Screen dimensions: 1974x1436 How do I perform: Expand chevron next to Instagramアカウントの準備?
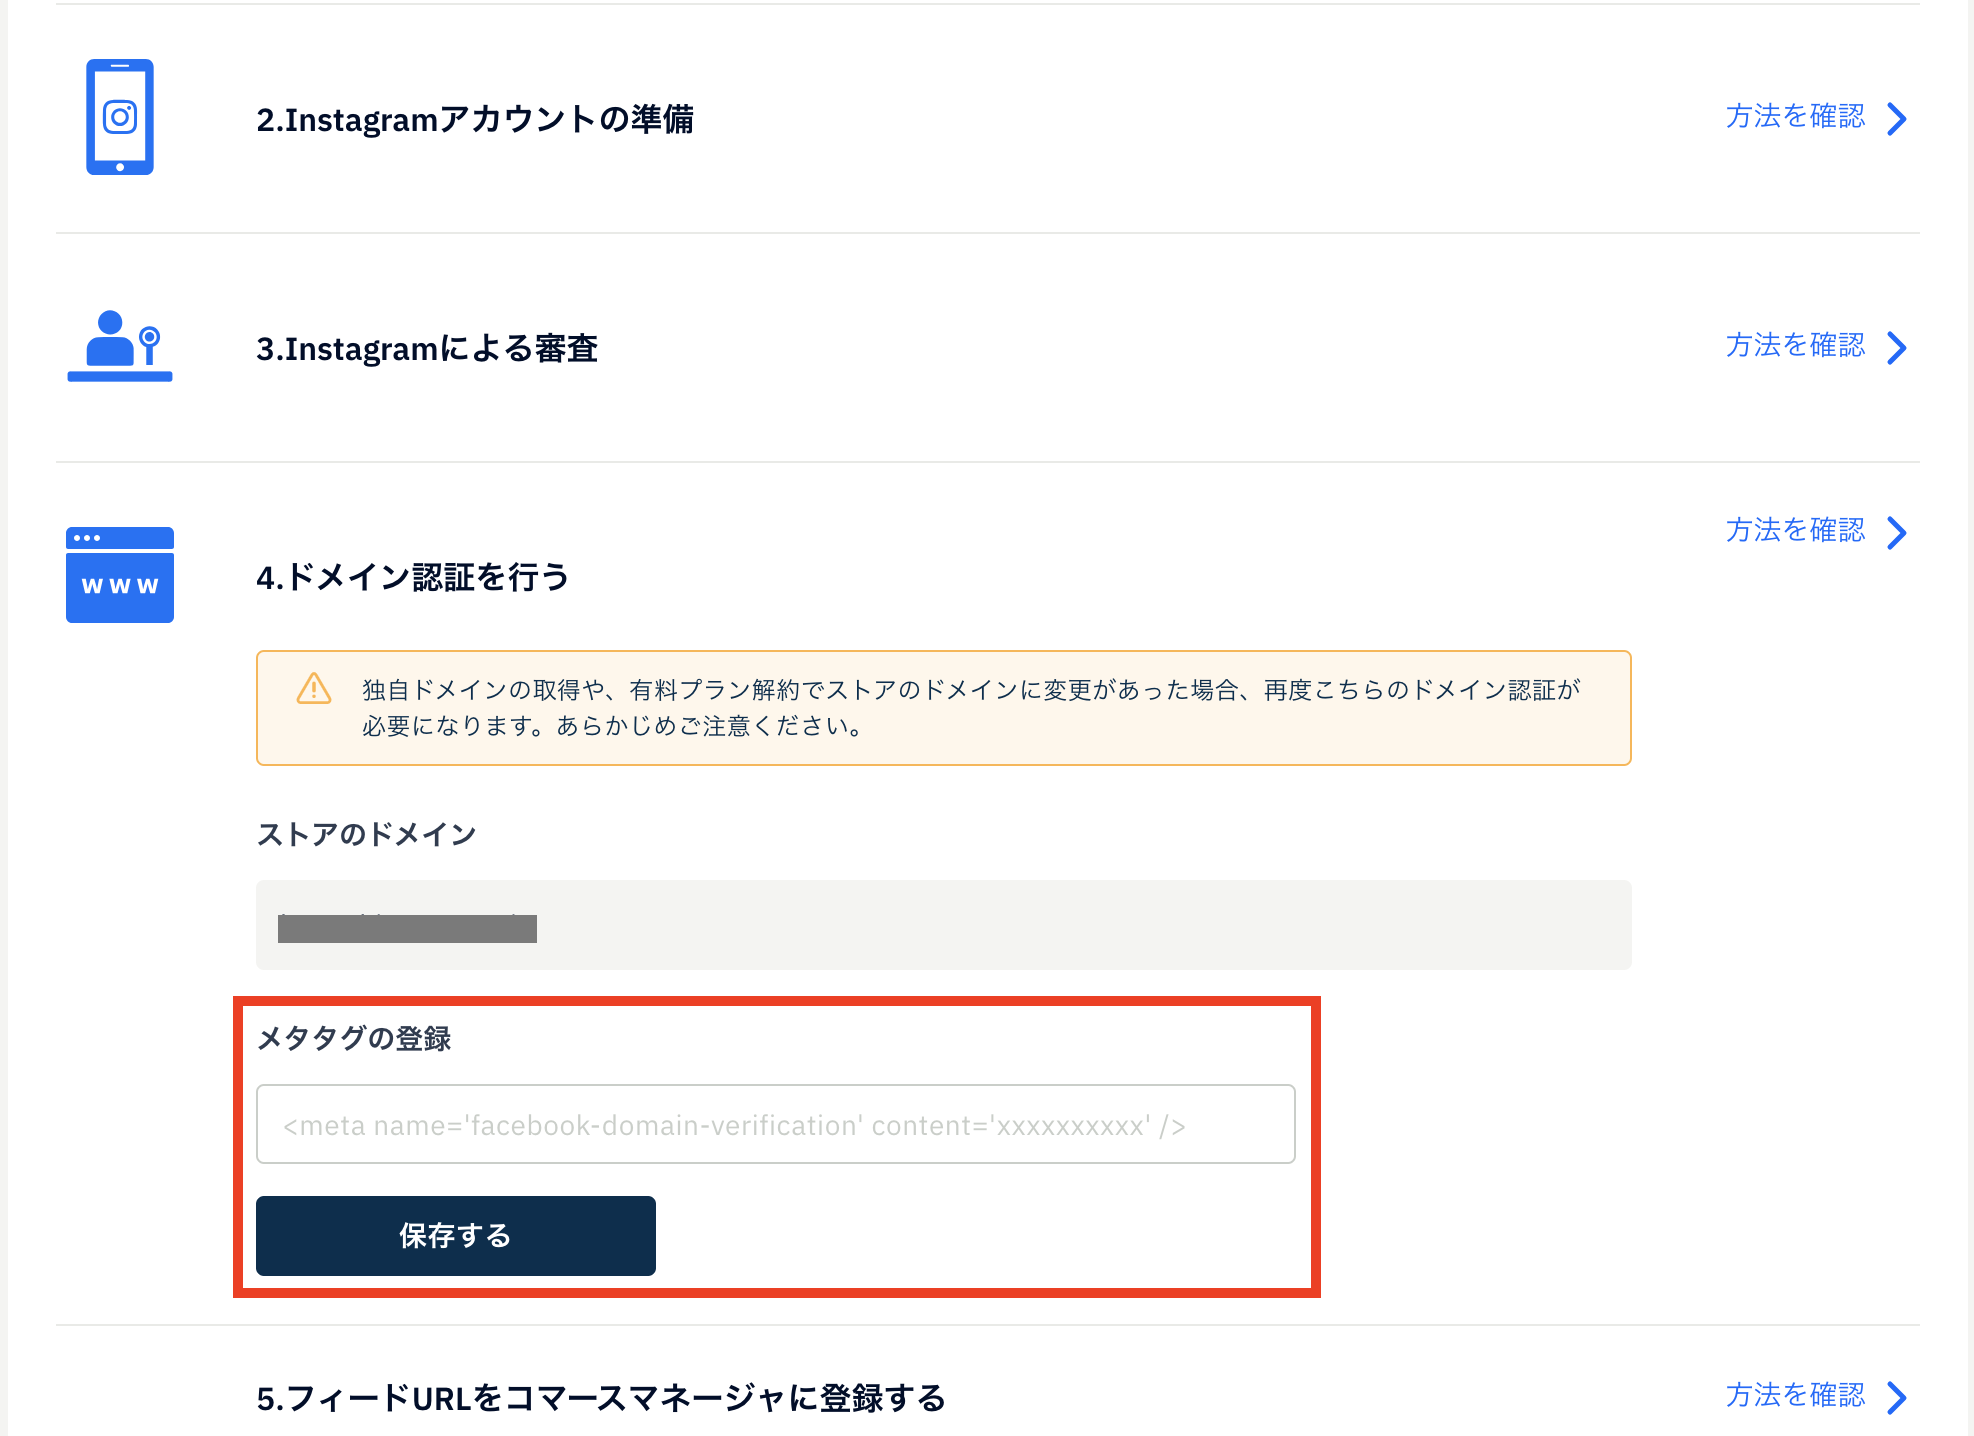point(1897,119)
